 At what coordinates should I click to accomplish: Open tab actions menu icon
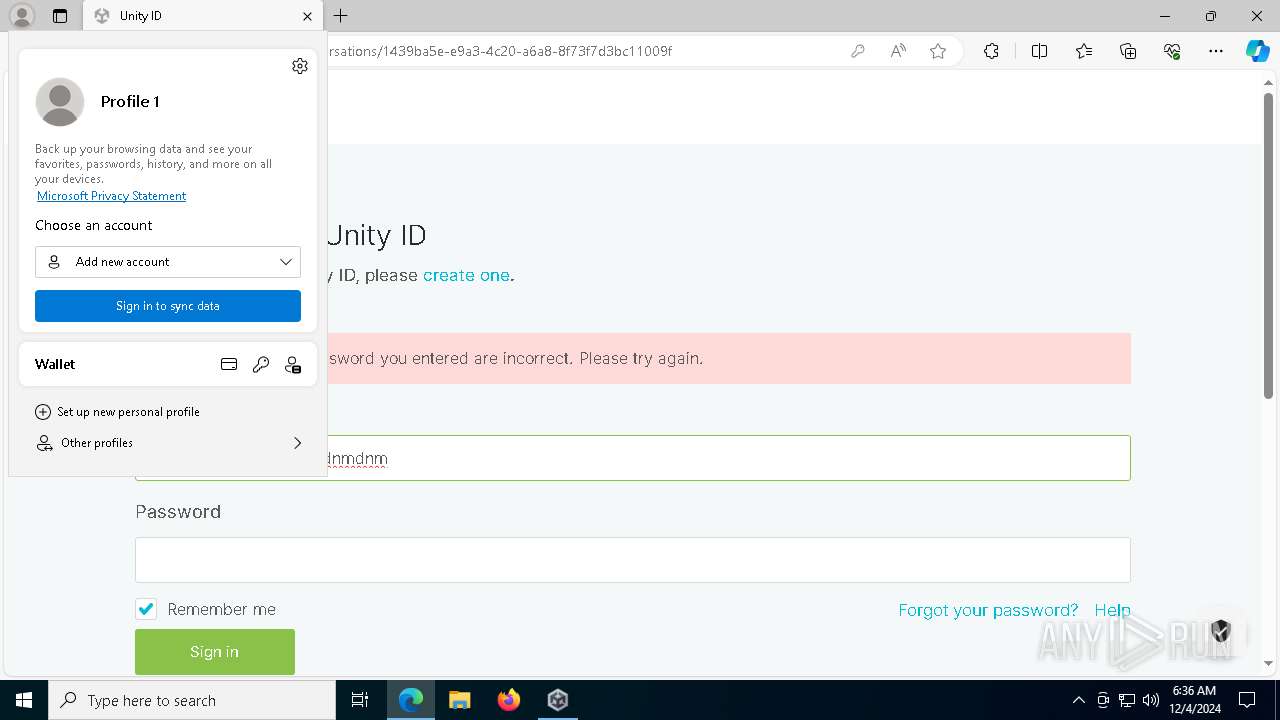60,16
